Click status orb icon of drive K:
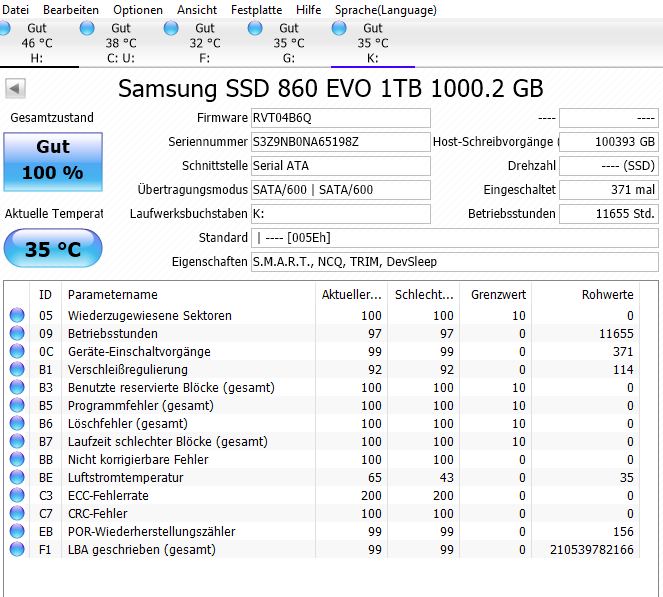This screenshot has height=597, width=663. (339, 28)
